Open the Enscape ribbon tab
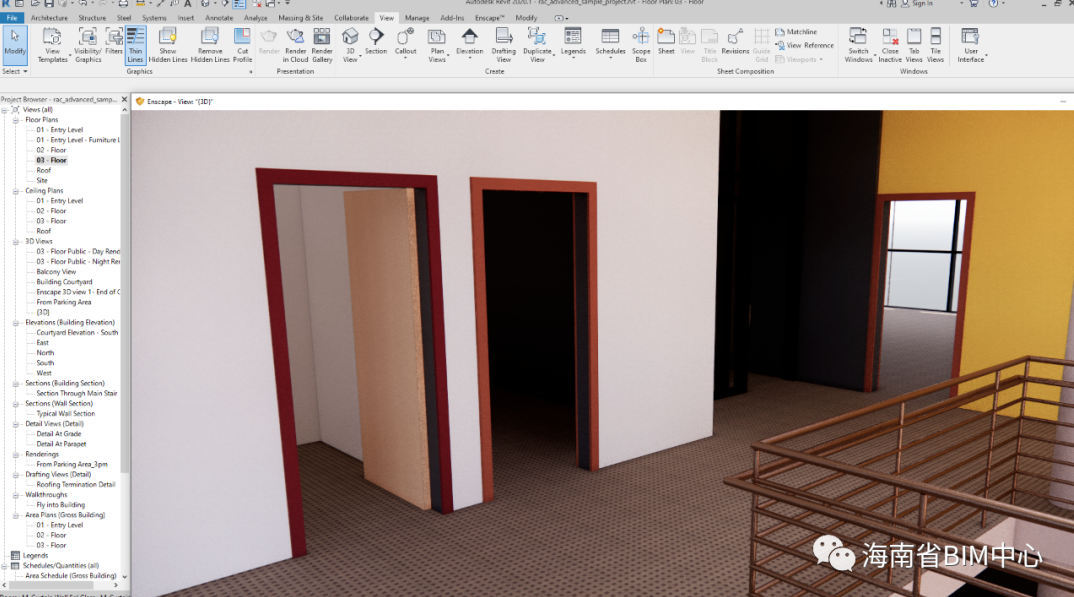The image size is (1074, 597). coord(489,18)
